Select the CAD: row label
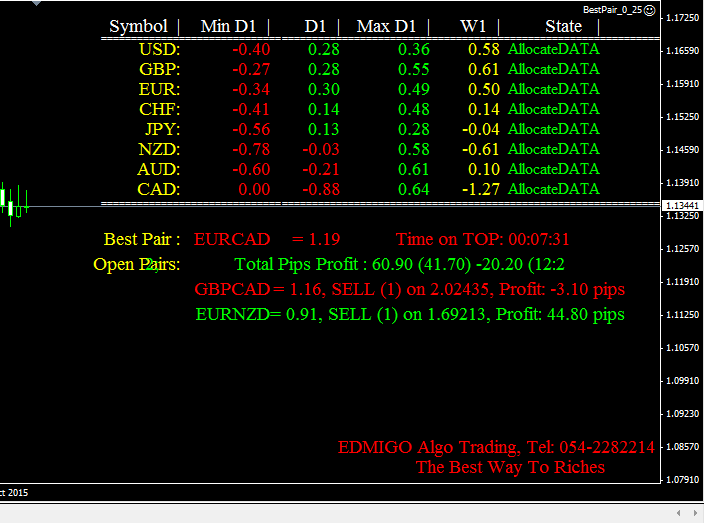 158,189
